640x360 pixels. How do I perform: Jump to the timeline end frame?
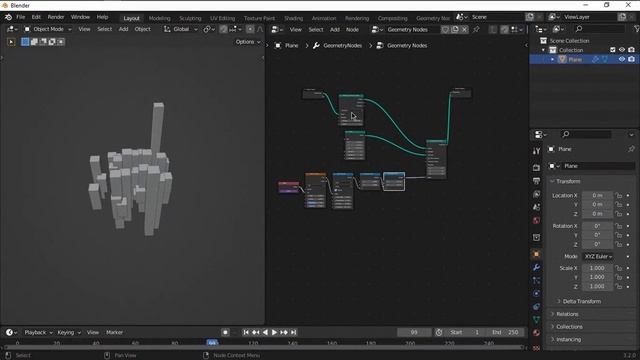[293, 332]
